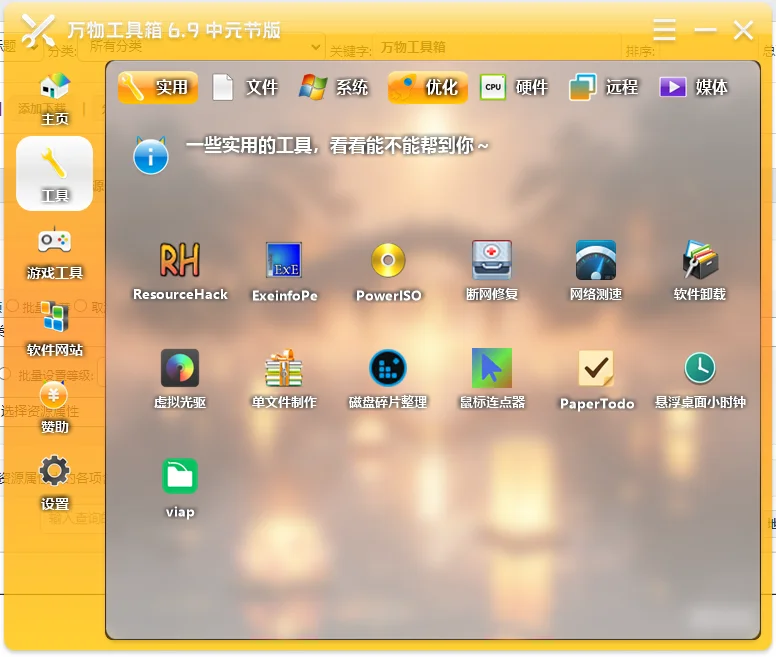Launch PaperTodo tool
776x657 pixels.
pyautogui.click(x=597, y=379)
